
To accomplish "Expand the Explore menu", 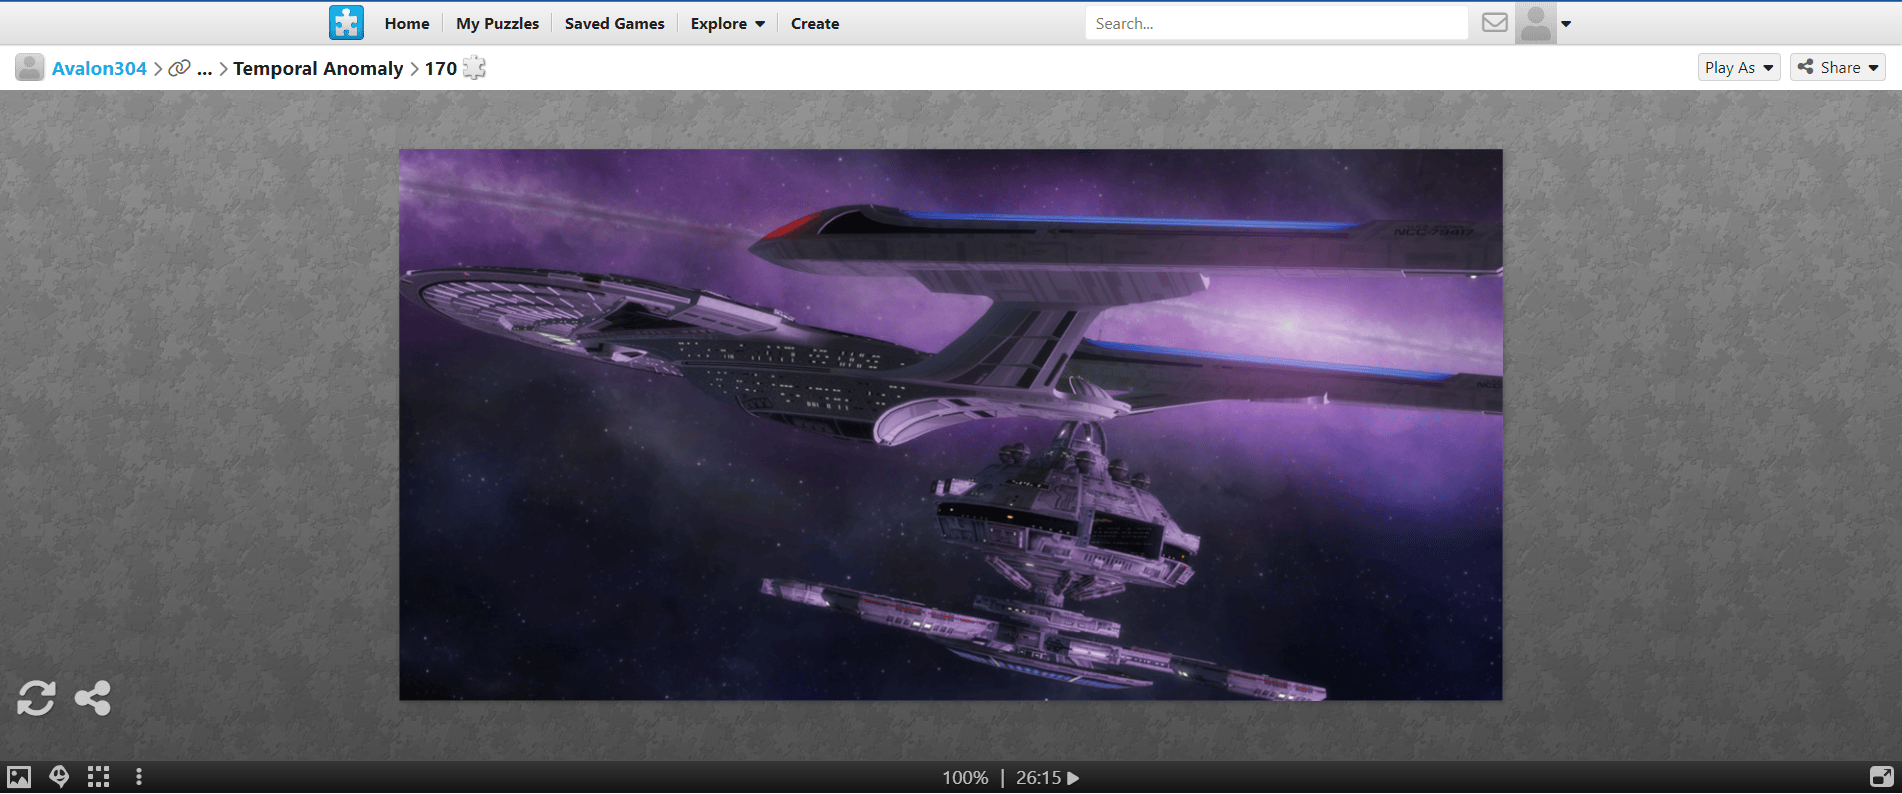I will point(727,24).
